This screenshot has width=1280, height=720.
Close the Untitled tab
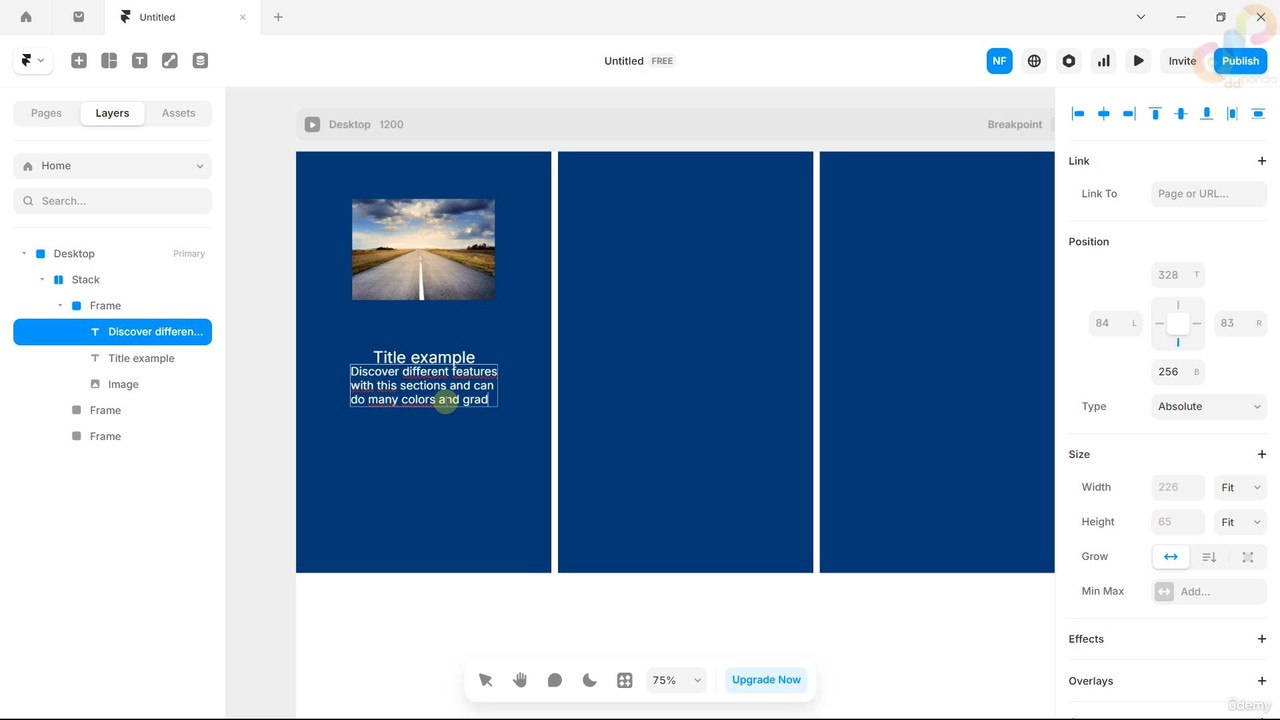click(x=242, y=17)
